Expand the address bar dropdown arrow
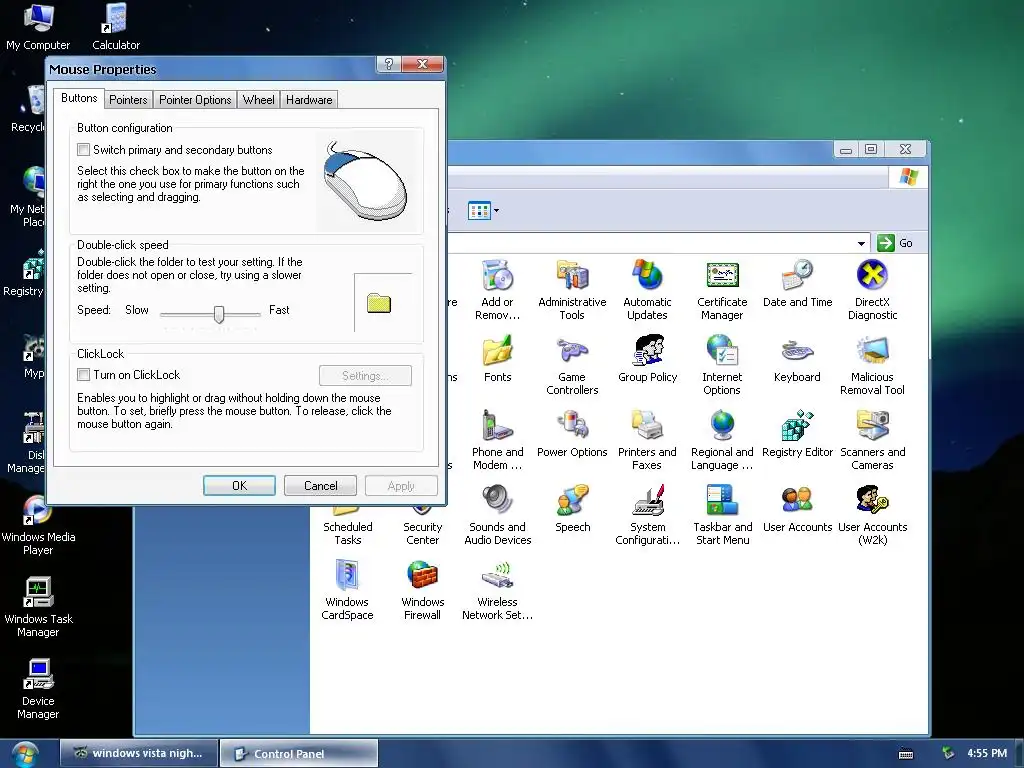The height and width of the screenshot is (768, 1024). tap(861, 243)
